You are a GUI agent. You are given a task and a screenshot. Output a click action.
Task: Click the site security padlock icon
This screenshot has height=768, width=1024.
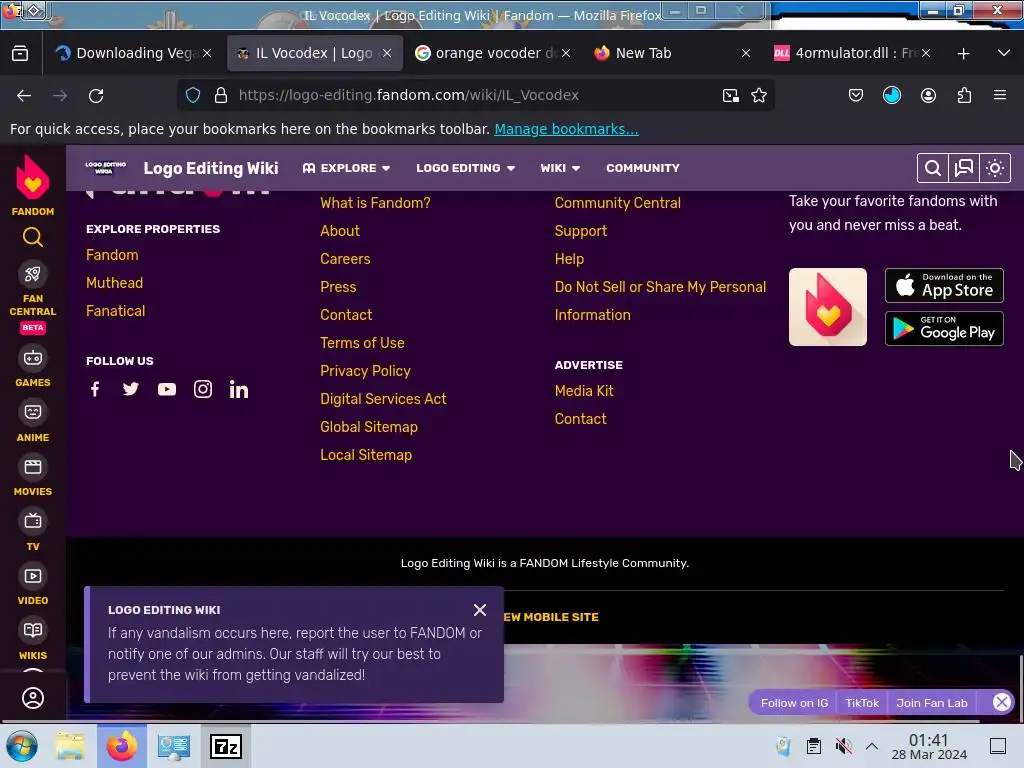[221, 95]
